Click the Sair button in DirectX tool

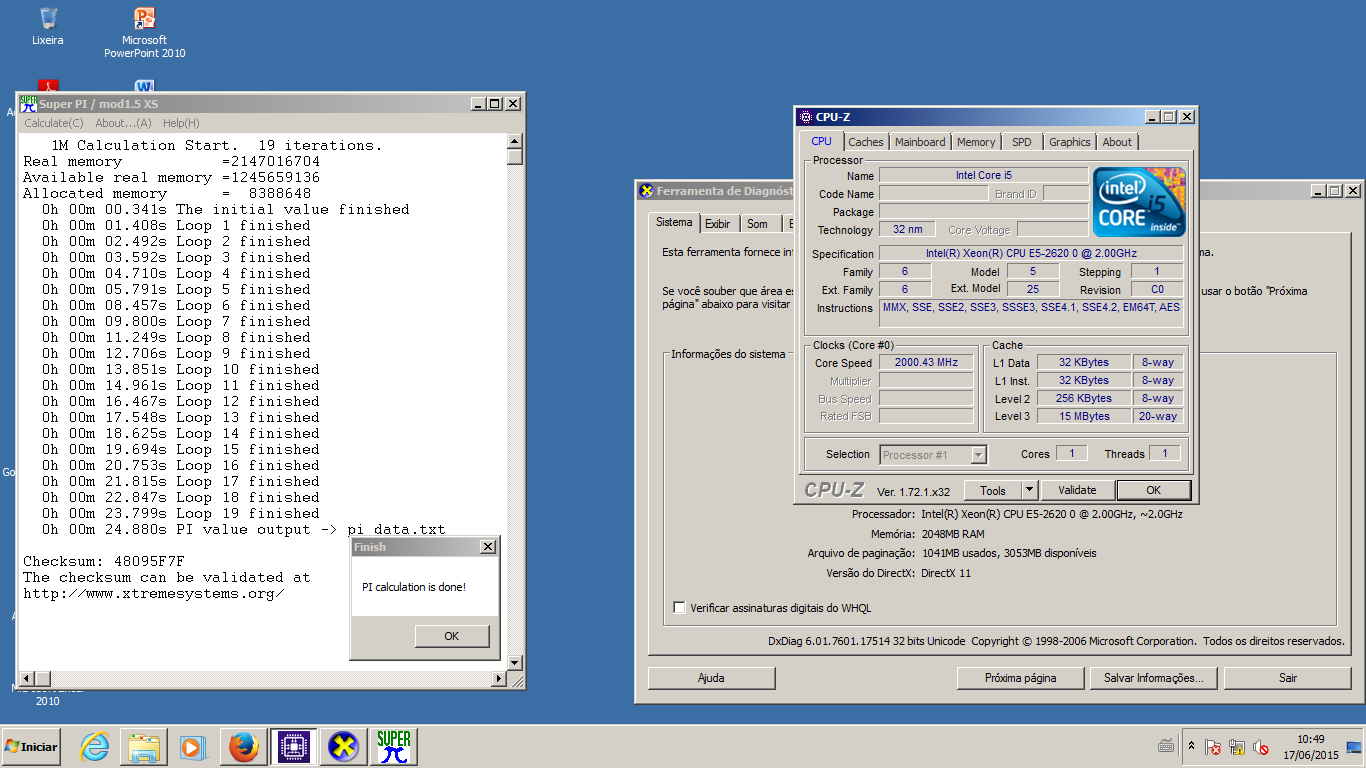(x=1288, y=678)
